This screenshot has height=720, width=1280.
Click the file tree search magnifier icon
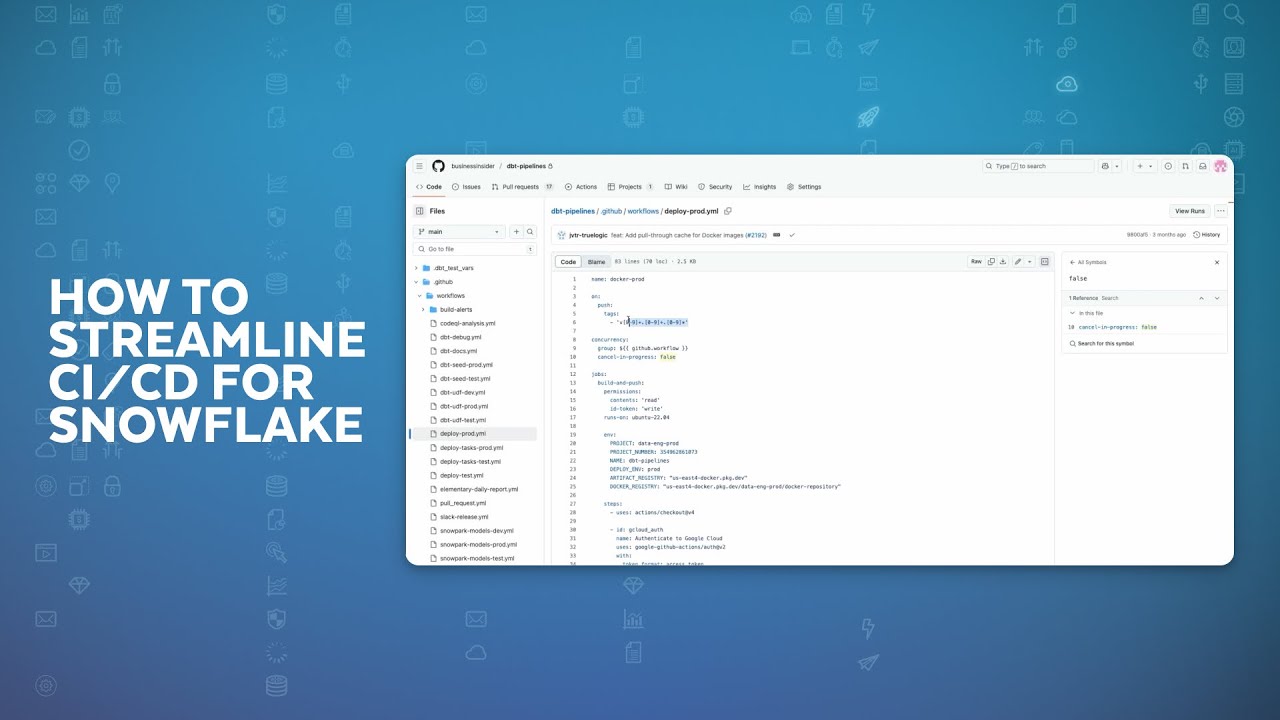(x=530, y=231)
